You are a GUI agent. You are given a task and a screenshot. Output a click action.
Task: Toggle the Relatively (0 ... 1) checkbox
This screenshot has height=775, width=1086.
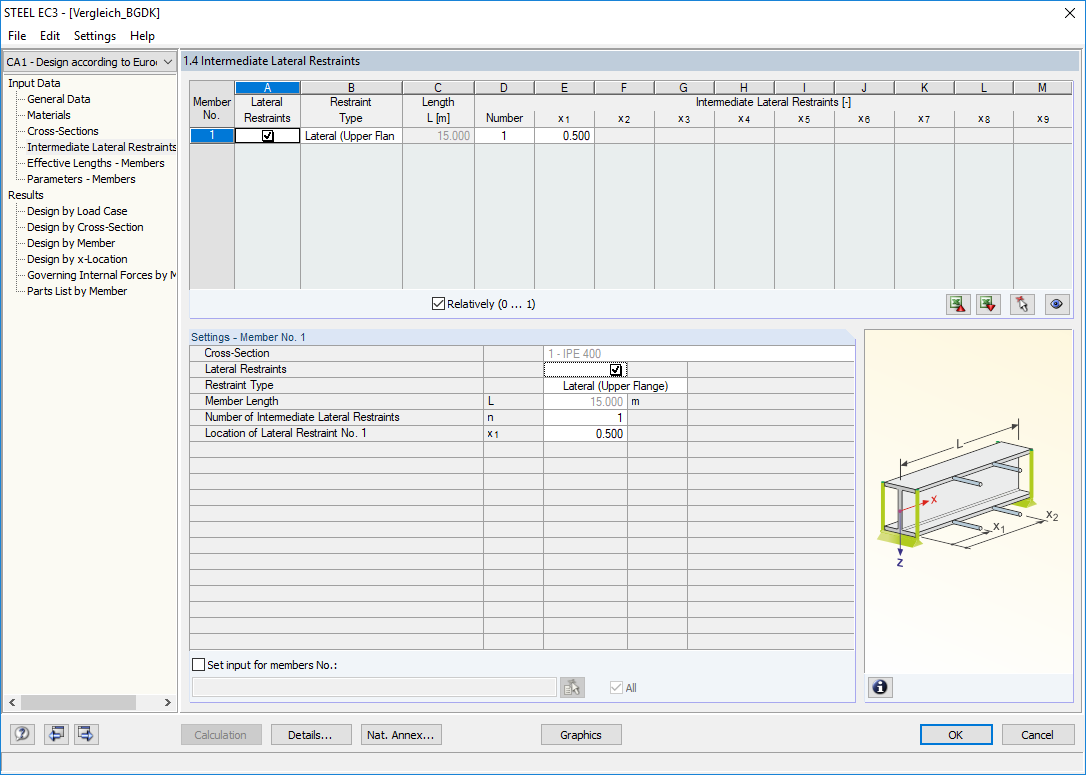[x=438, y=303]
